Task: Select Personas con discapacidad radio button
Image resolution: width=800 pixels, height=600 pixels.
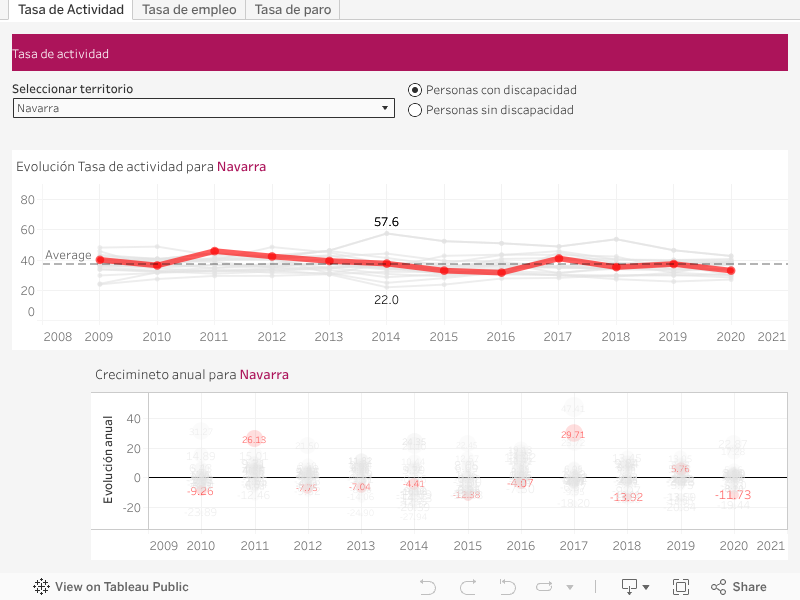Action: click(x=416, y=90)
